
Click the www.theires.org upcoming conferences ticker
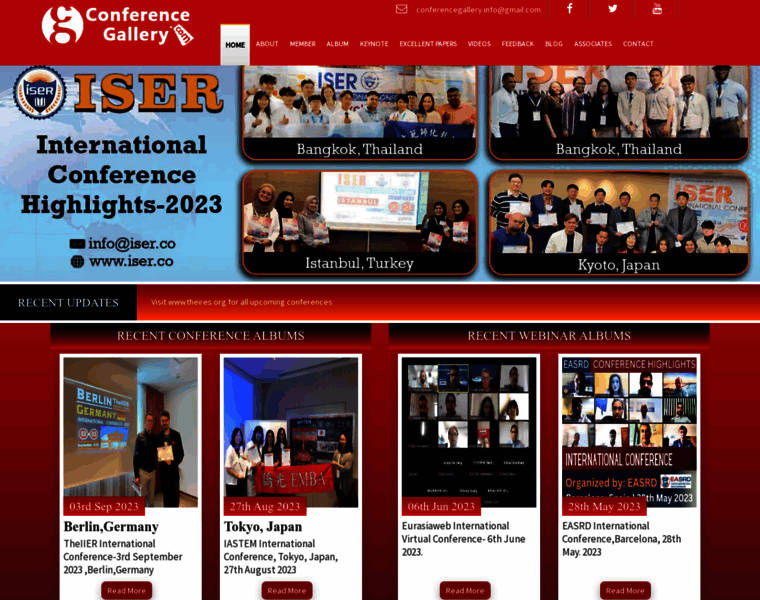241,302
